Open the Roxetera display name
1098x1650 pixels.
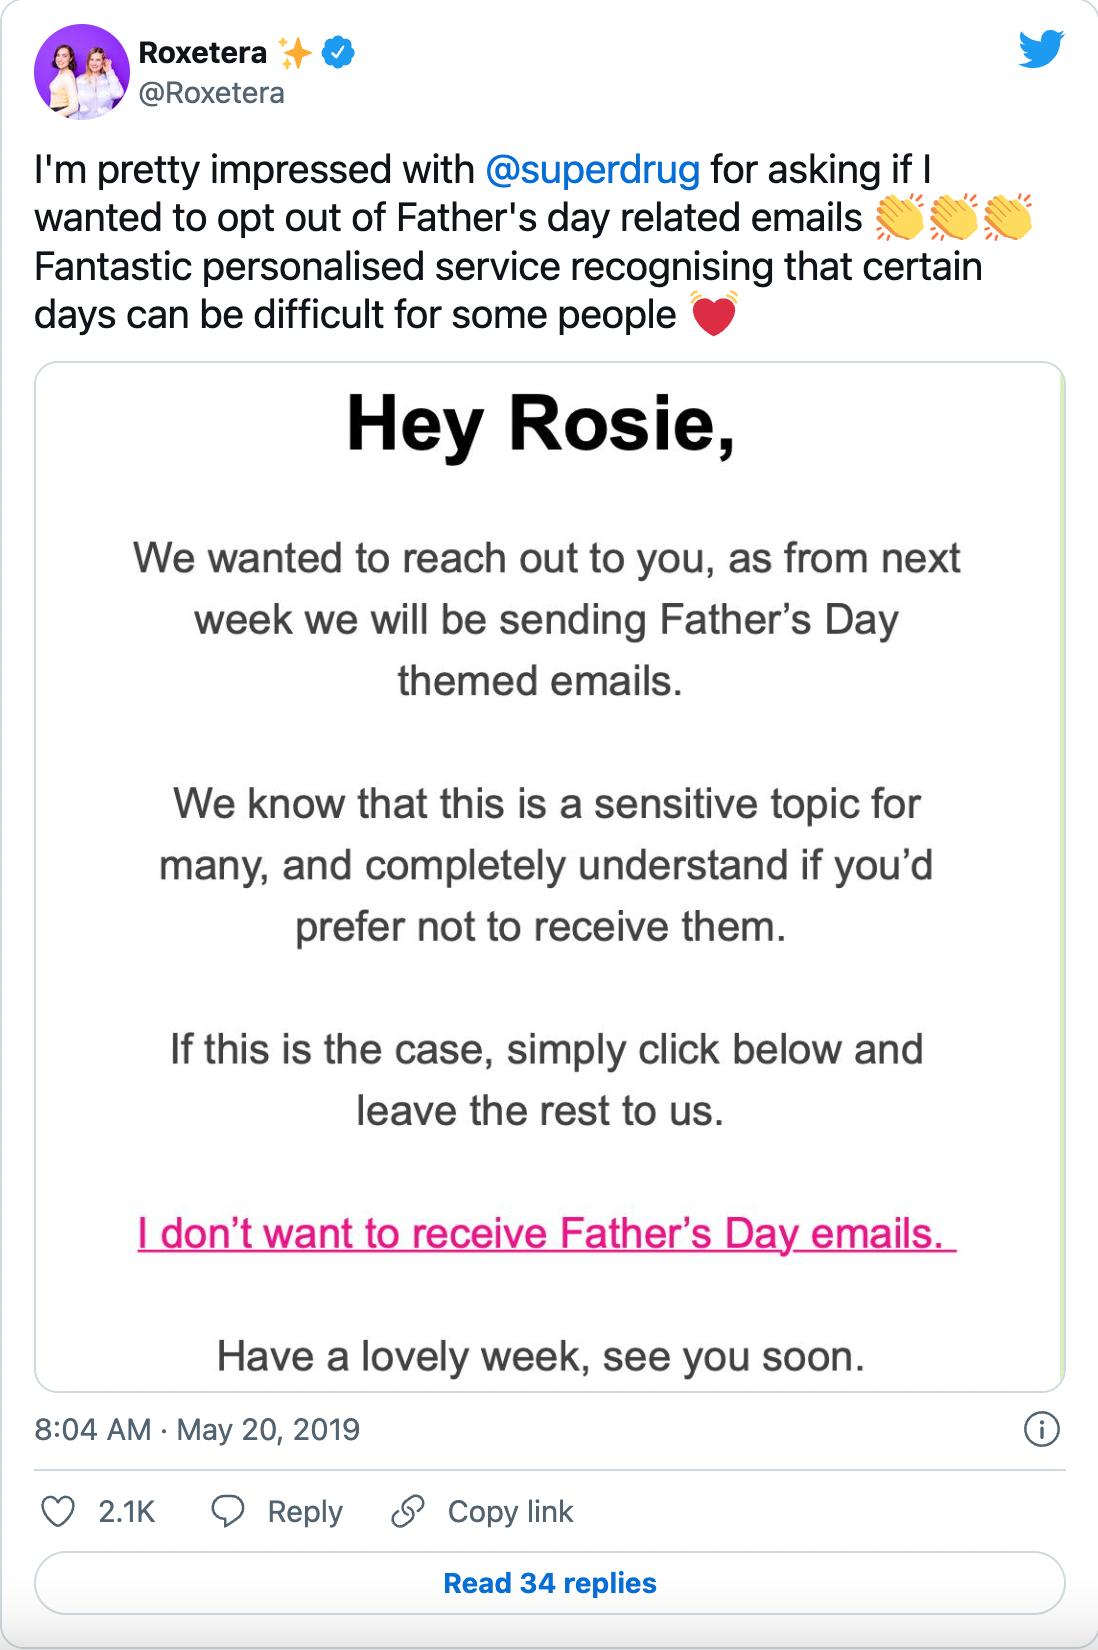[x=203, y=52]
